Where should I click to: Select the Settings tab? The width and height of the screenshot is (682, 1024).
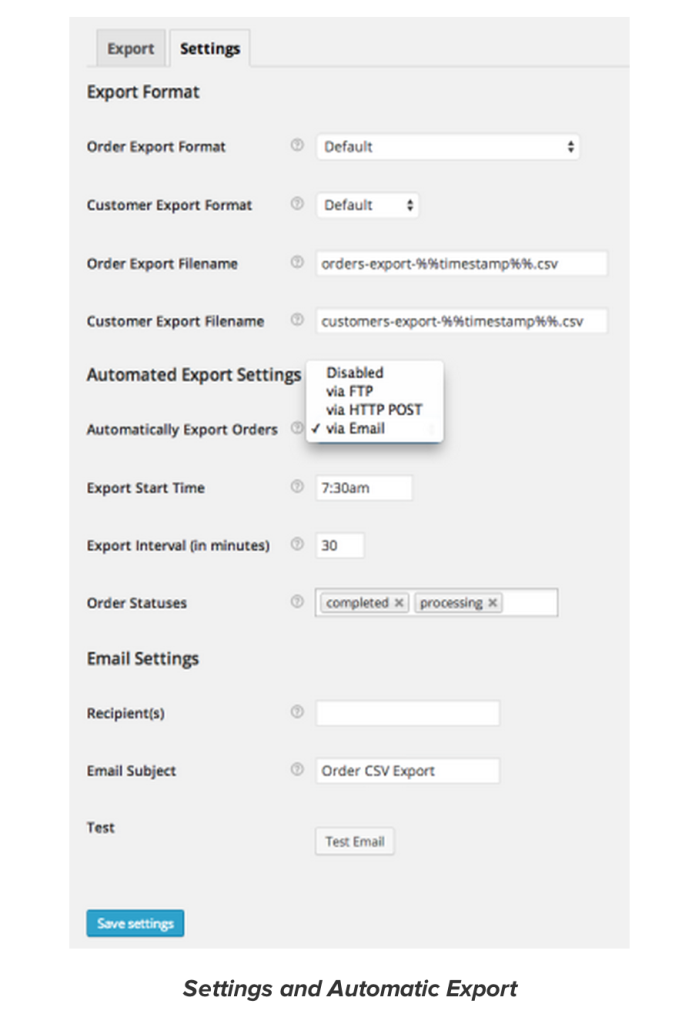tap(209, 47)
